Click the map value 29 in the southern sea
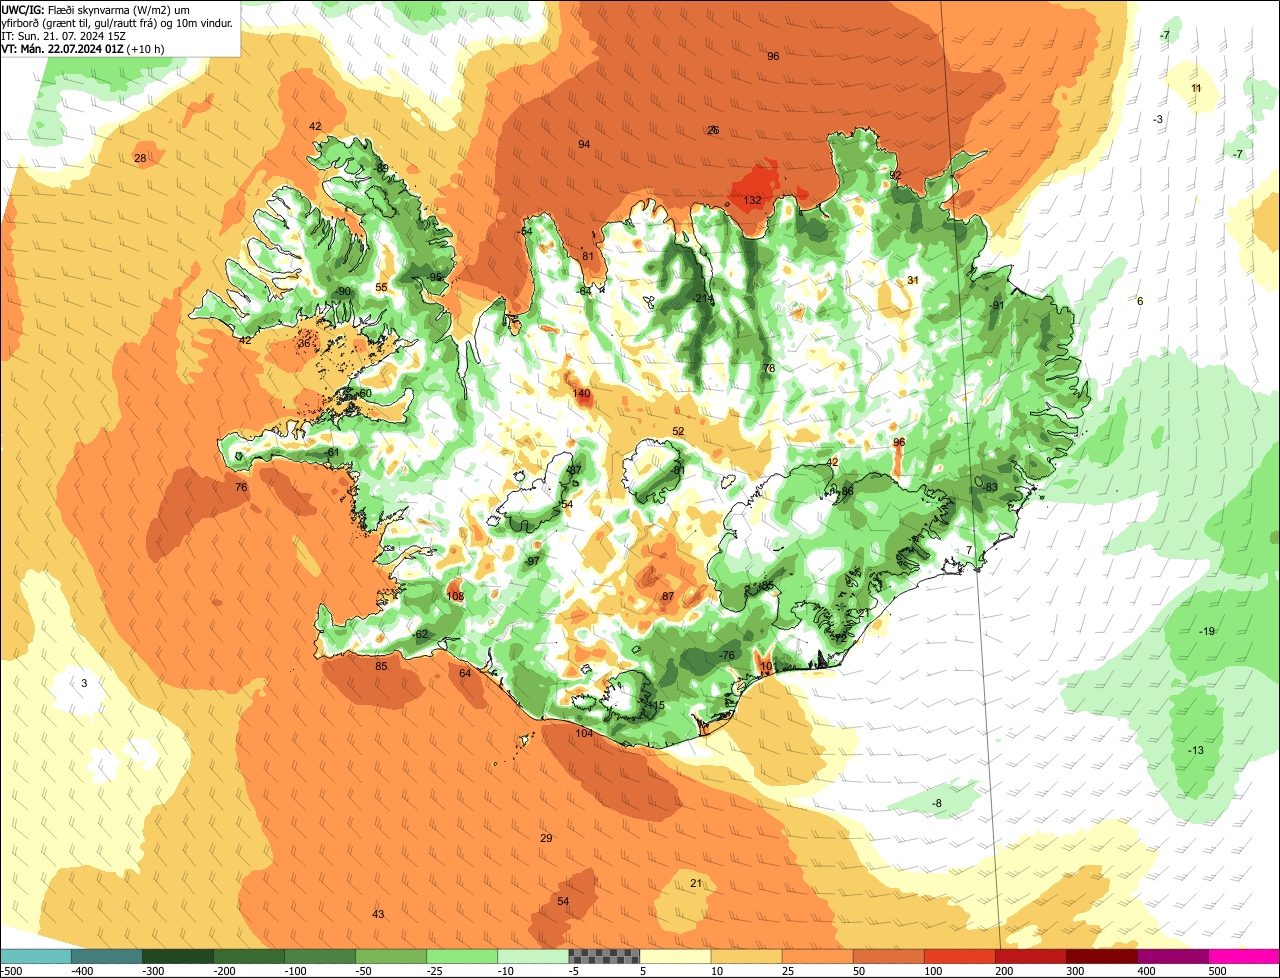Image resolution: width=1280 pixels, height=978 pixels. point(545,838)
